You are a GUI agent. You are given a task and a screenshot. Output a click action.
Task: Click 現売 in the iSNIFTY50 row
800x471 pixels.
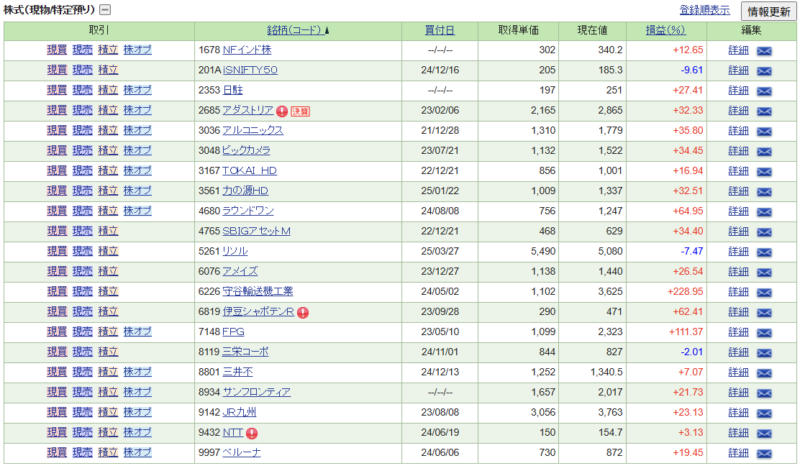[x=82, y=70]
